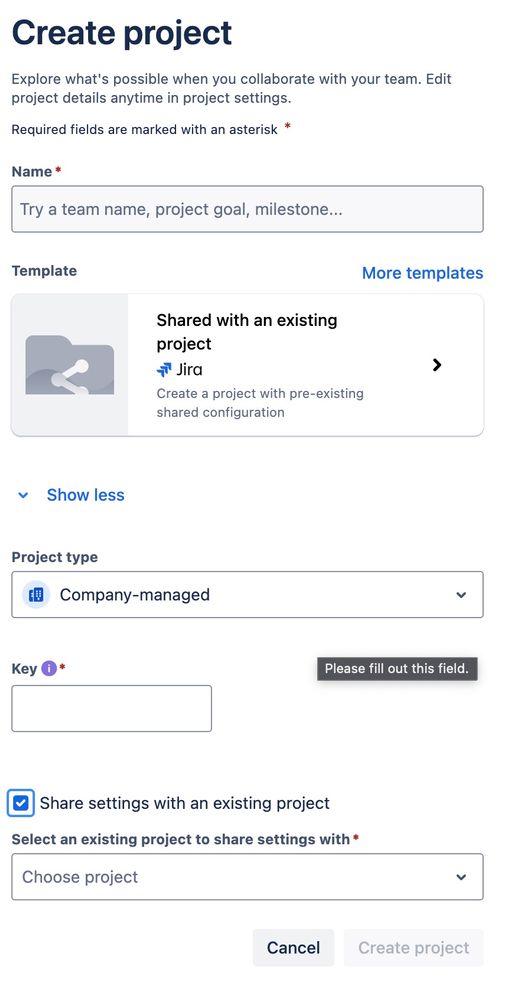The height and width of the screenshot is (999, 521).
Task: Click the Cancel button
Action: pos(293,947)
